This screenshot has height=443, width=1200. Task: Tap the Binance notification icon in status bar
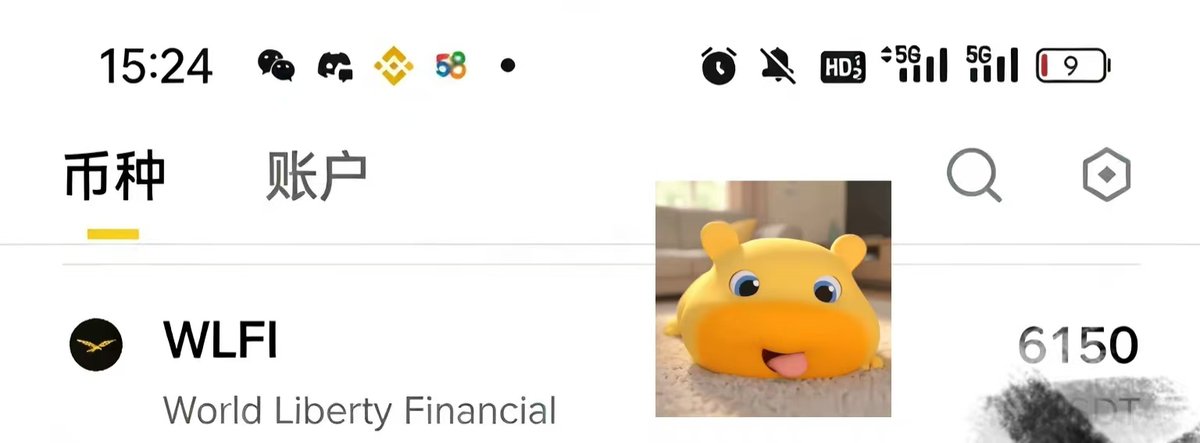[x=393, y=67]
